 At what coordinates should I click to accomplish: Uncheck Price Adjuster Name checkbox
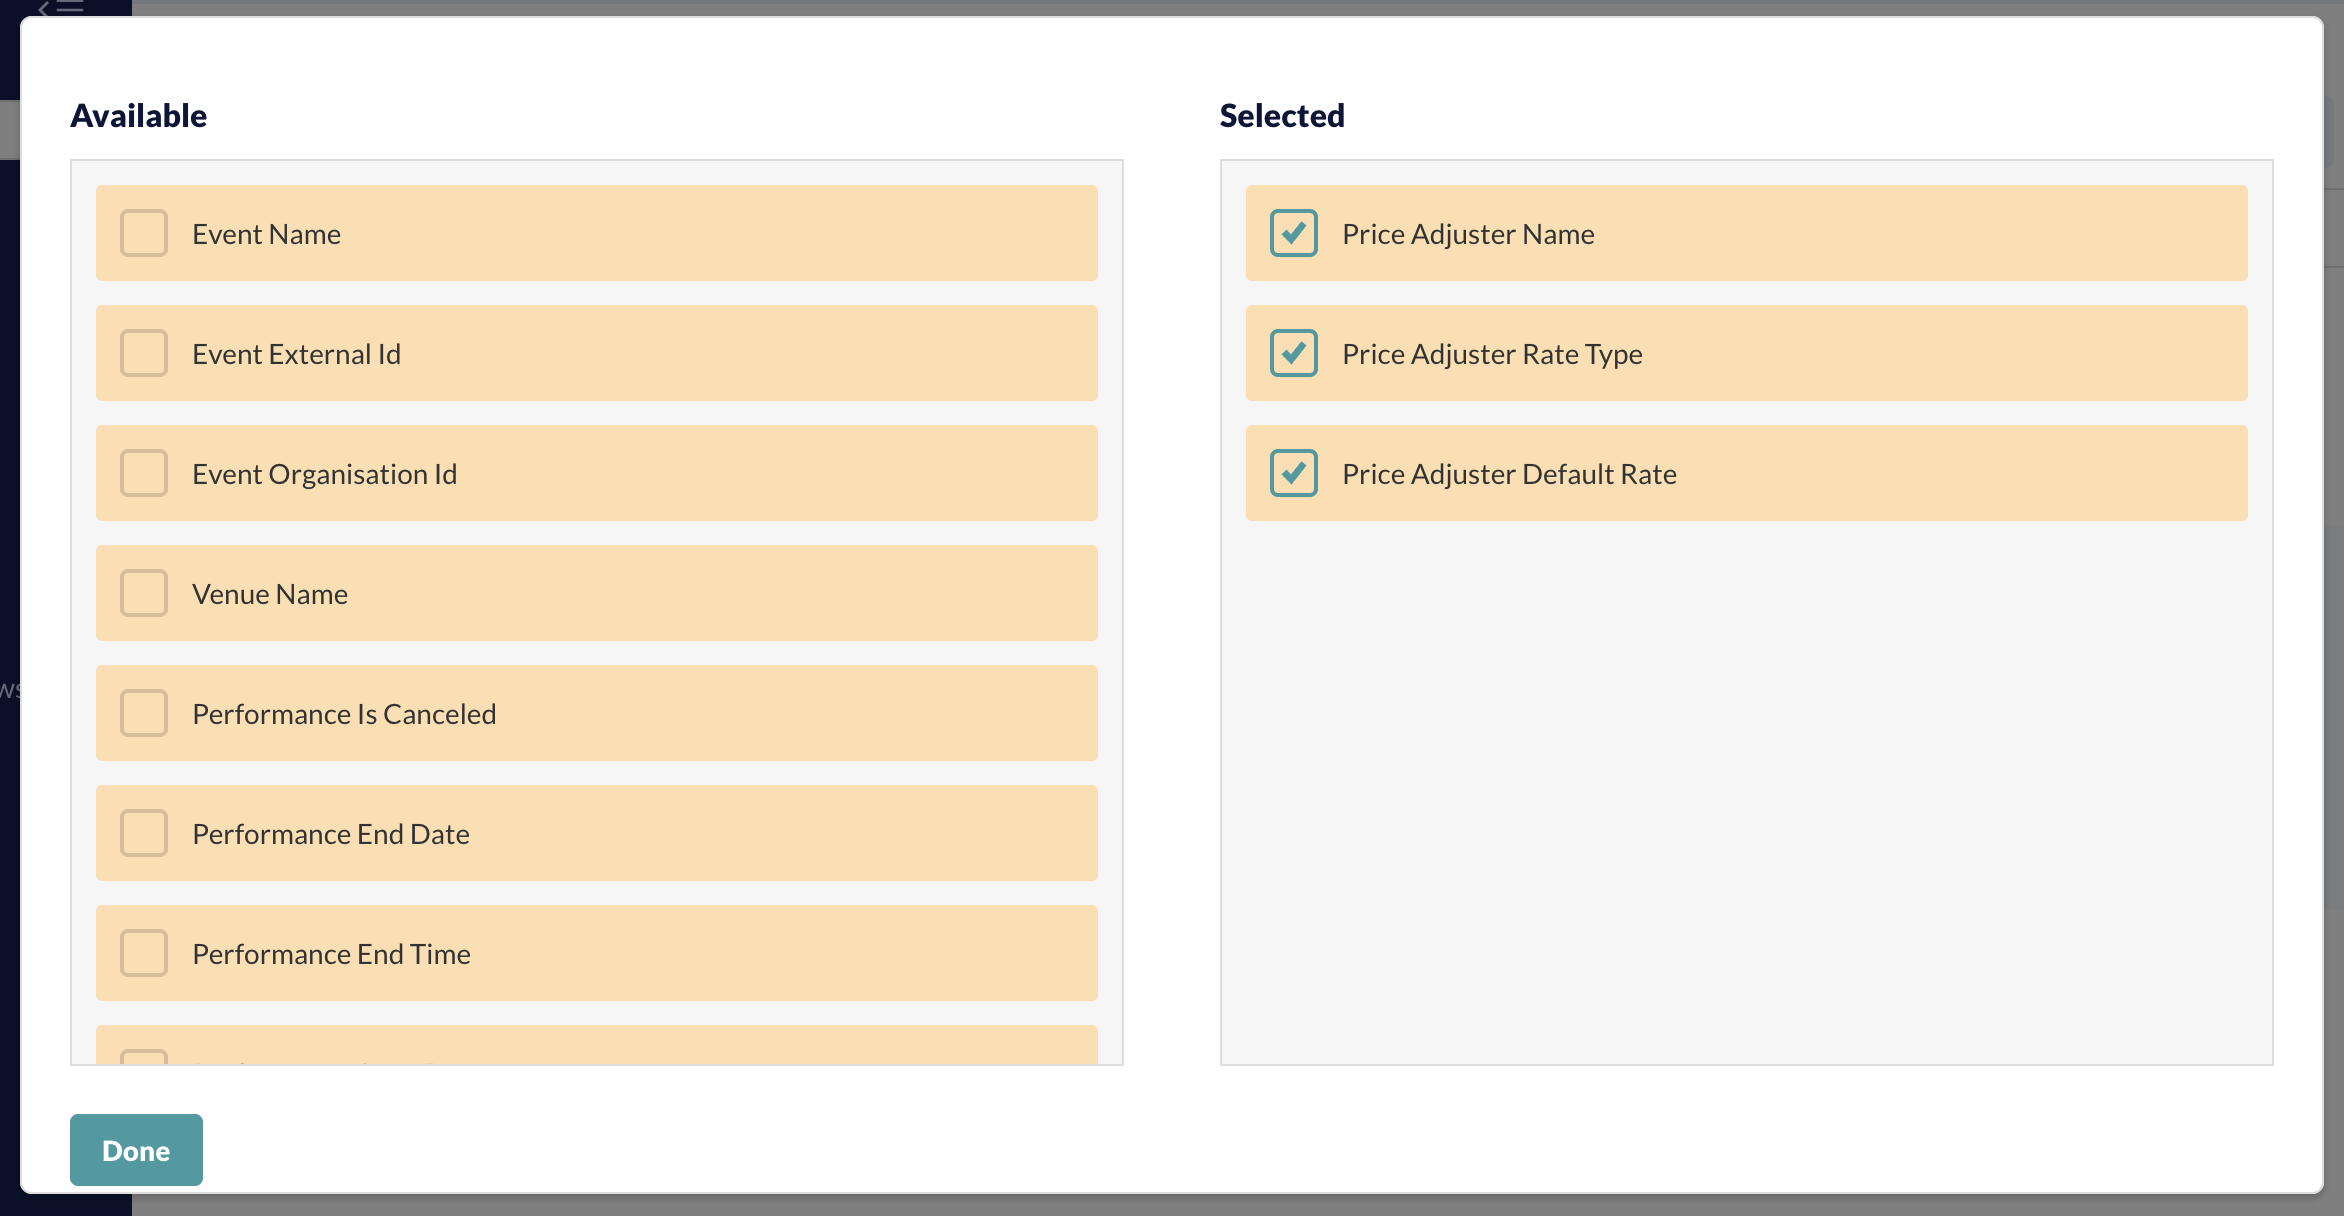click(1294, 233)
